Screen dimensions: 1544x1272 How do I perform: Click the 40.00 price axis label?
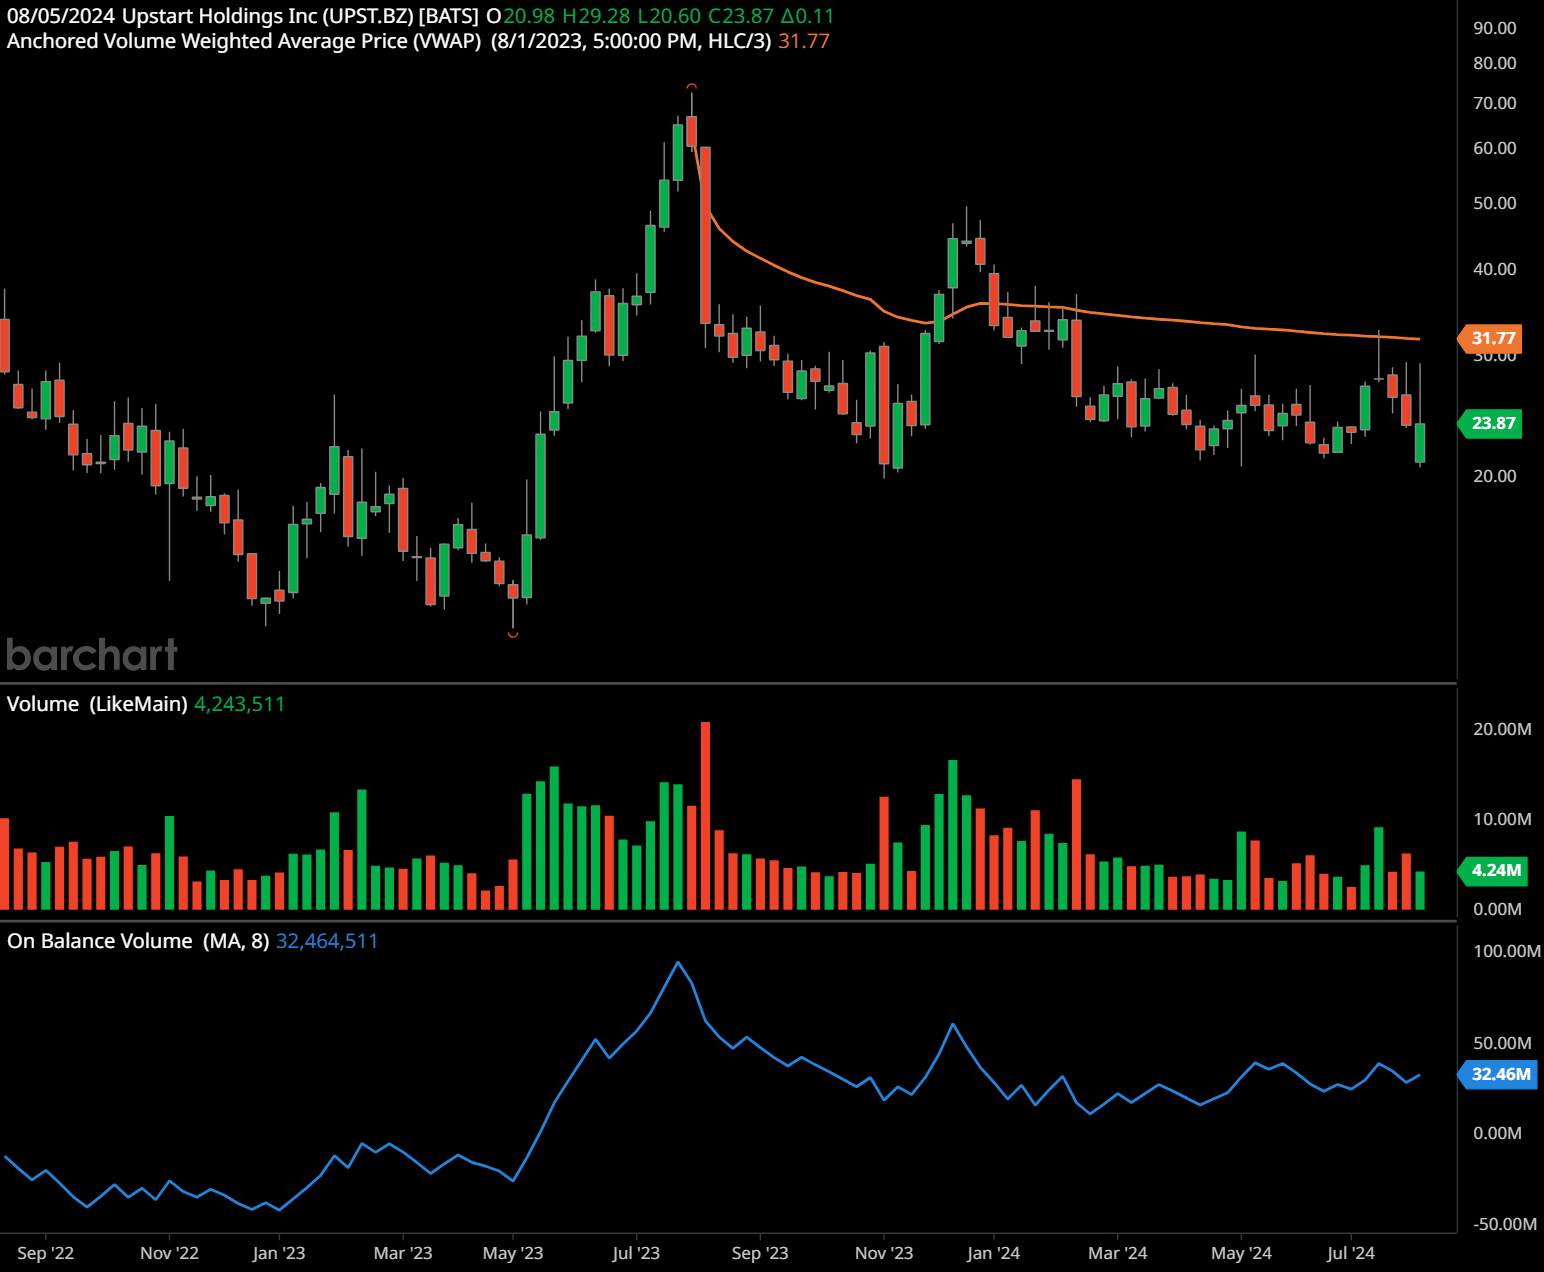1495,269
